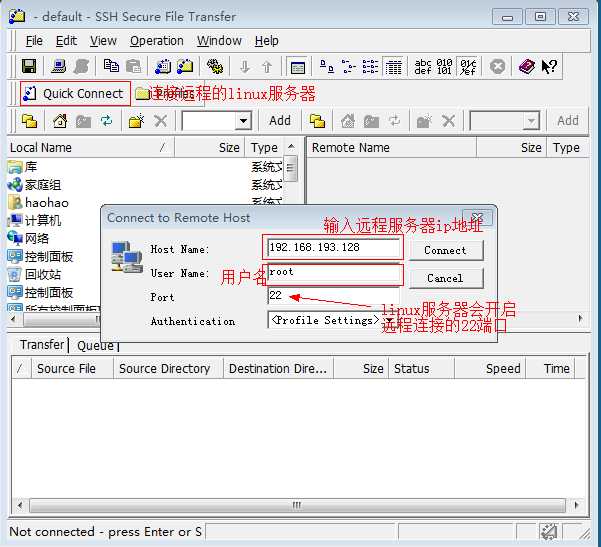Open the Authentication Profile Settings dropdown
The height and width of the screenshot is (547, 601).
(389, 320)
